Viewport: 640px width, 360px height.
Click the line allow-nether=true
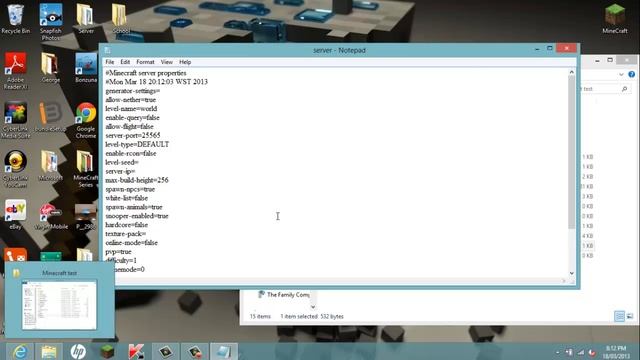click(131, 100)
